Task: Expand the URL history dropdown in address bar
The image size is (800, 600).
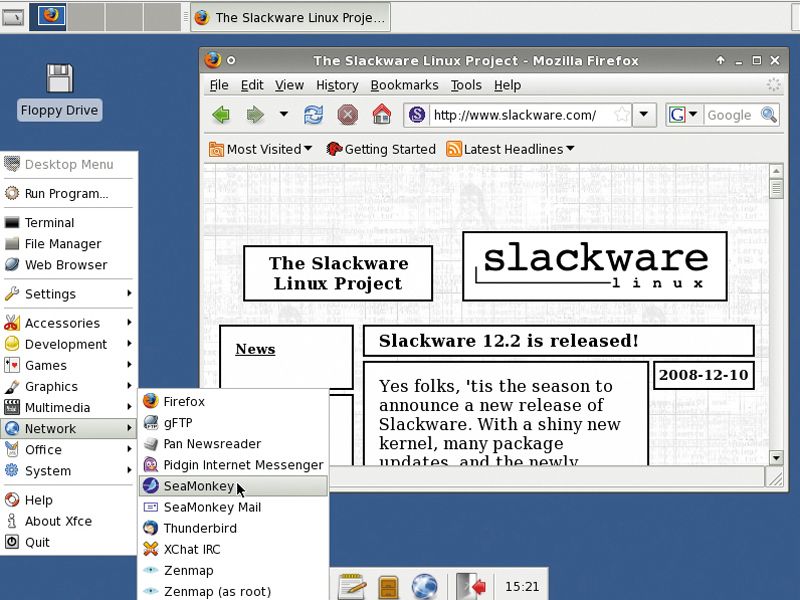Action: [643, 116]
